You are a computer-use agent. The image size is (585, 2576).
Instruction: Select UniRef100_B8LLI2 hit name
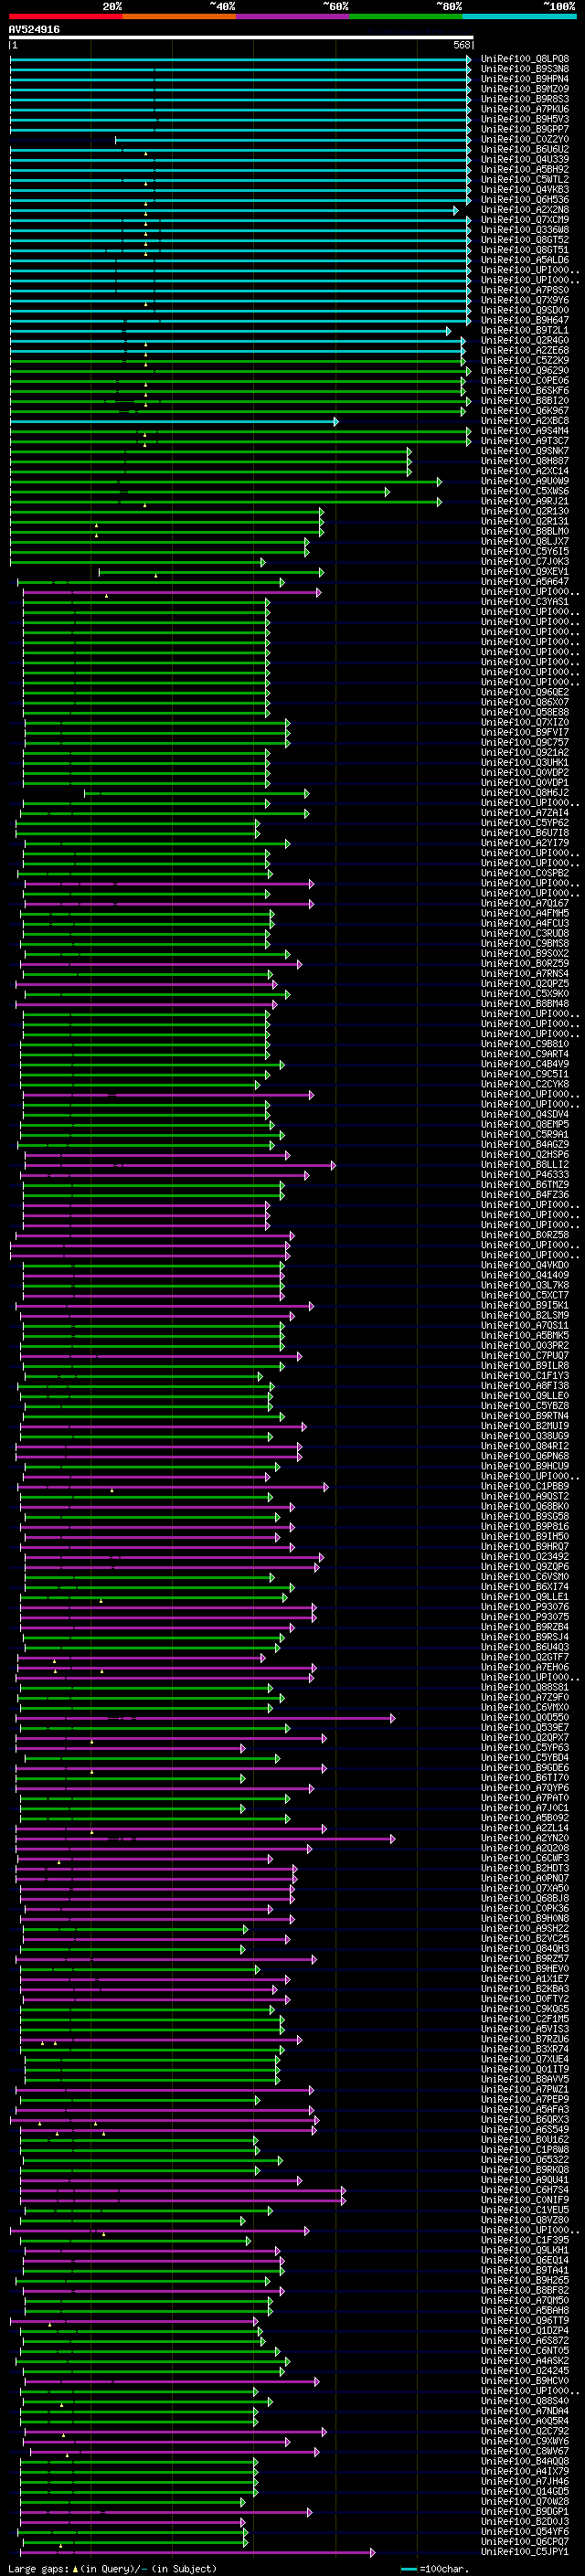point(525,1164)
